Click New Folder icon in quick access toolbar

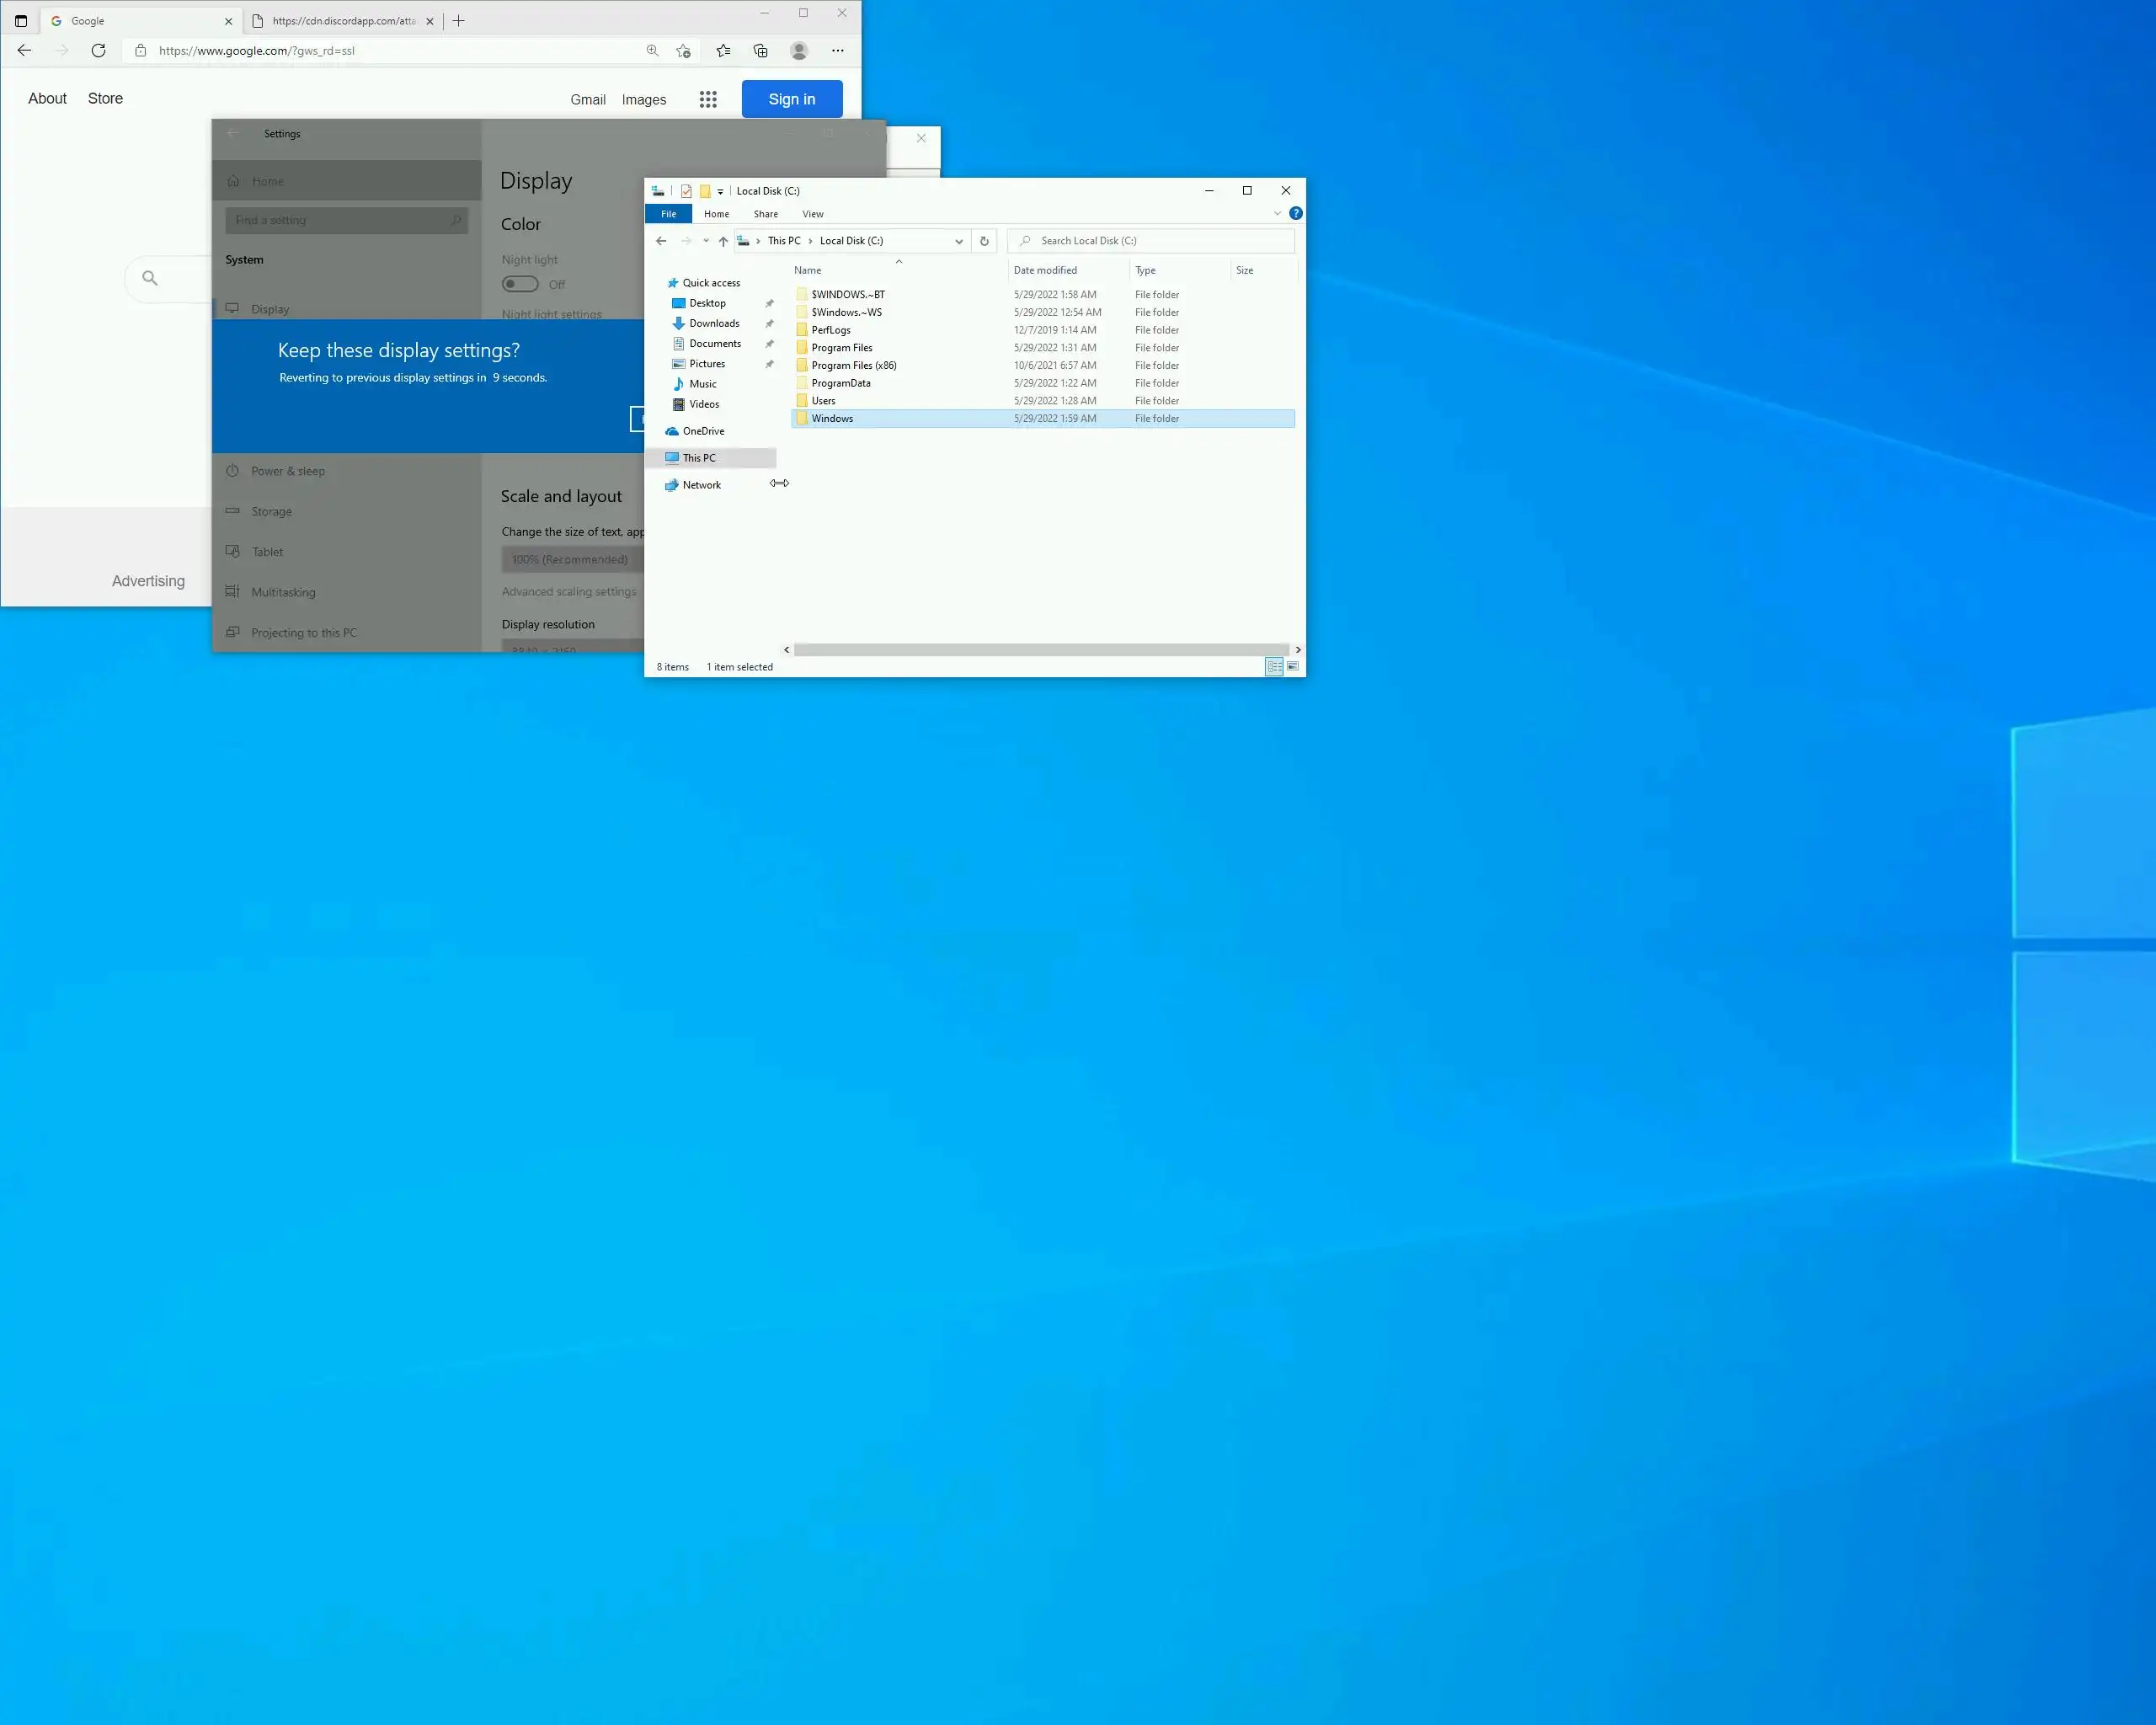tap(705, 191)
